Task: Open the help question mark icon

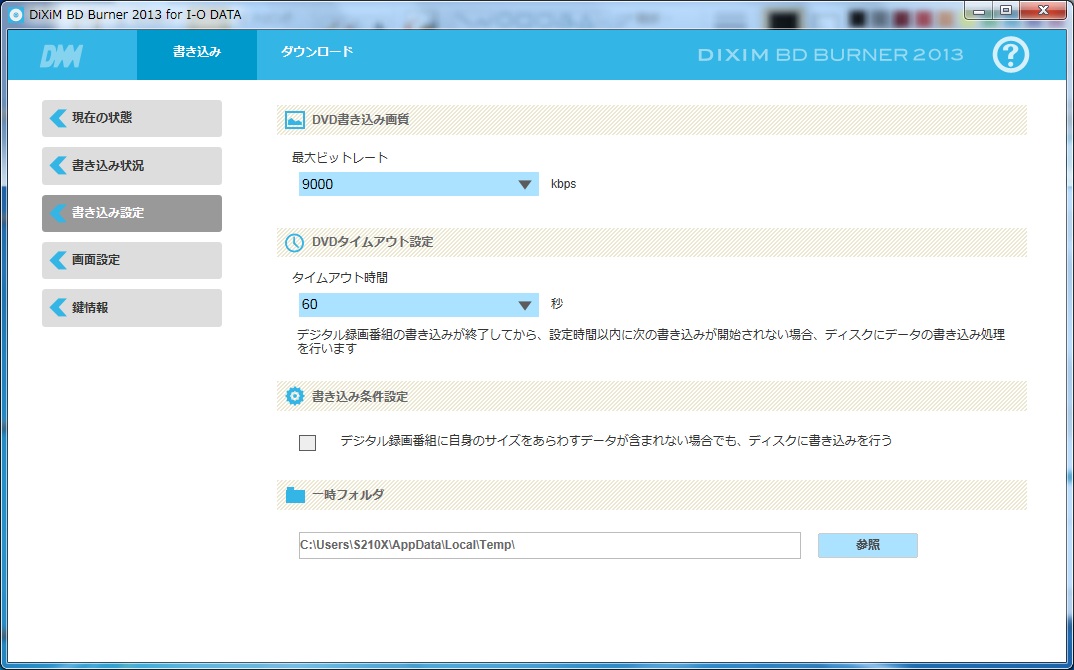Action: (1010, 55)
